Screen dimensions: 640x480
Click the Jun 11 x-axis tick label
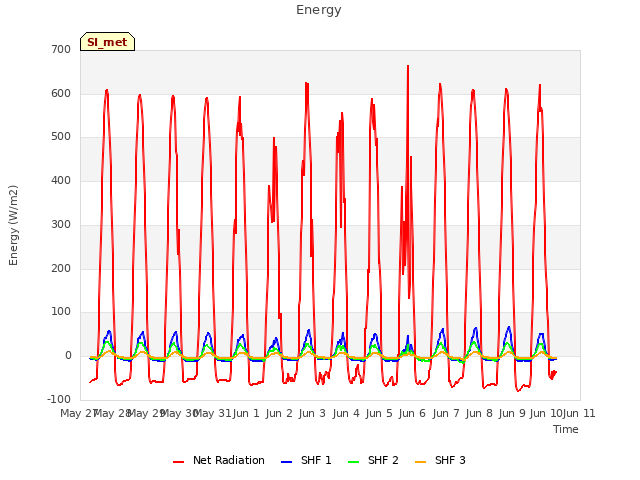579,413
